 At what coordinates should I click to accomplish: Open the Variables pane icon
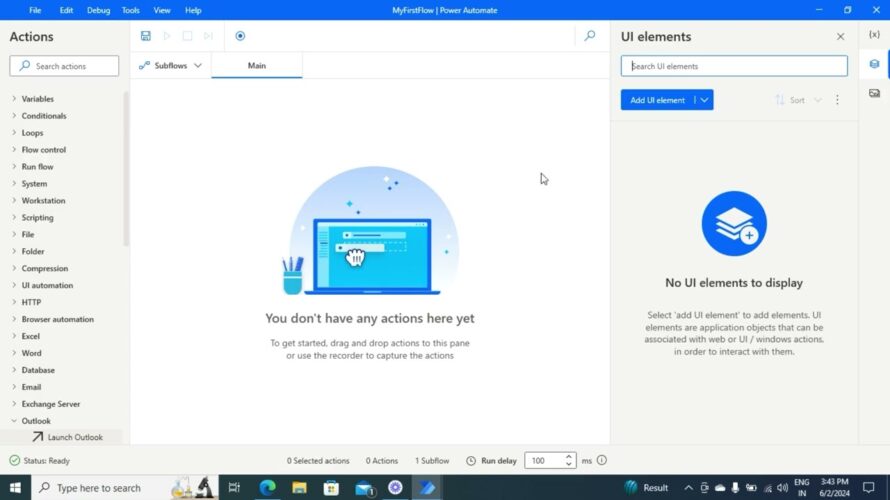click(874, 35)
